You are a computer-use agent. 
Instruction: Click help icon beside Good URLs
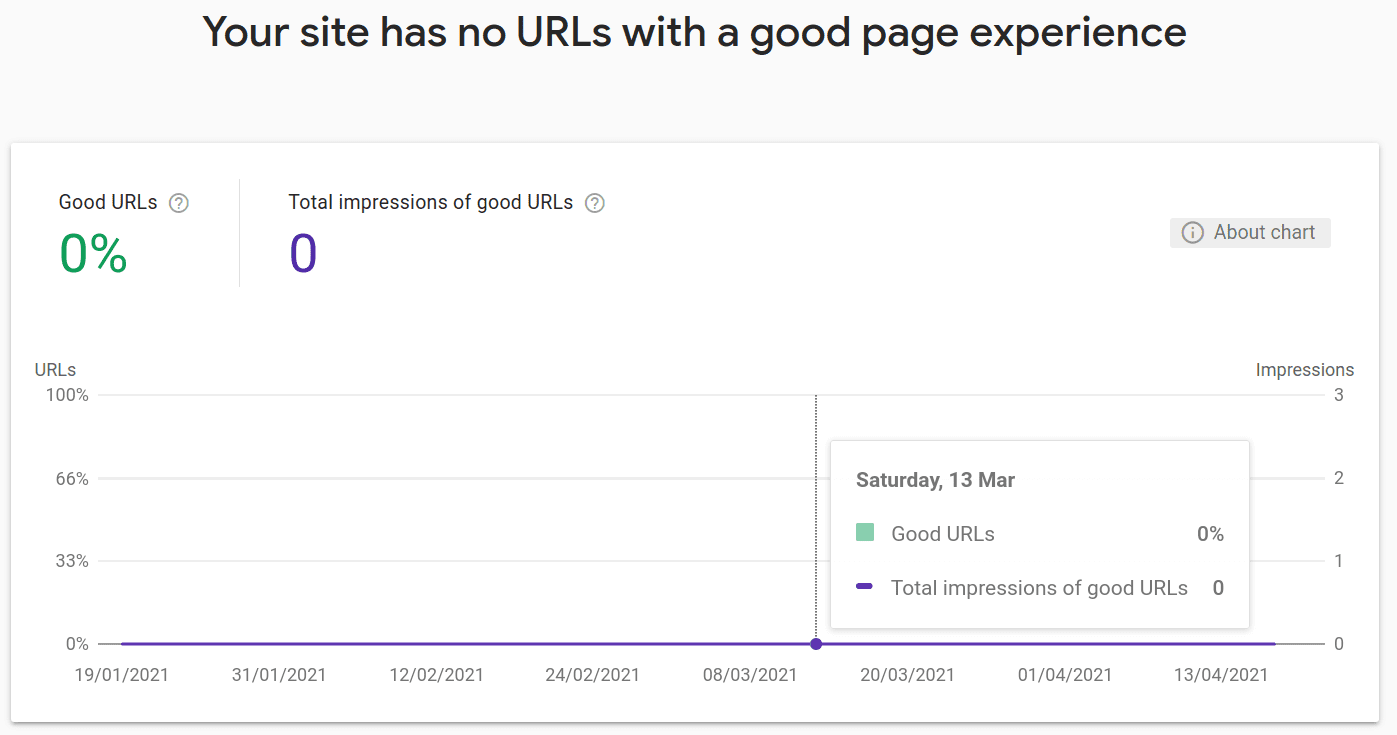179,203
